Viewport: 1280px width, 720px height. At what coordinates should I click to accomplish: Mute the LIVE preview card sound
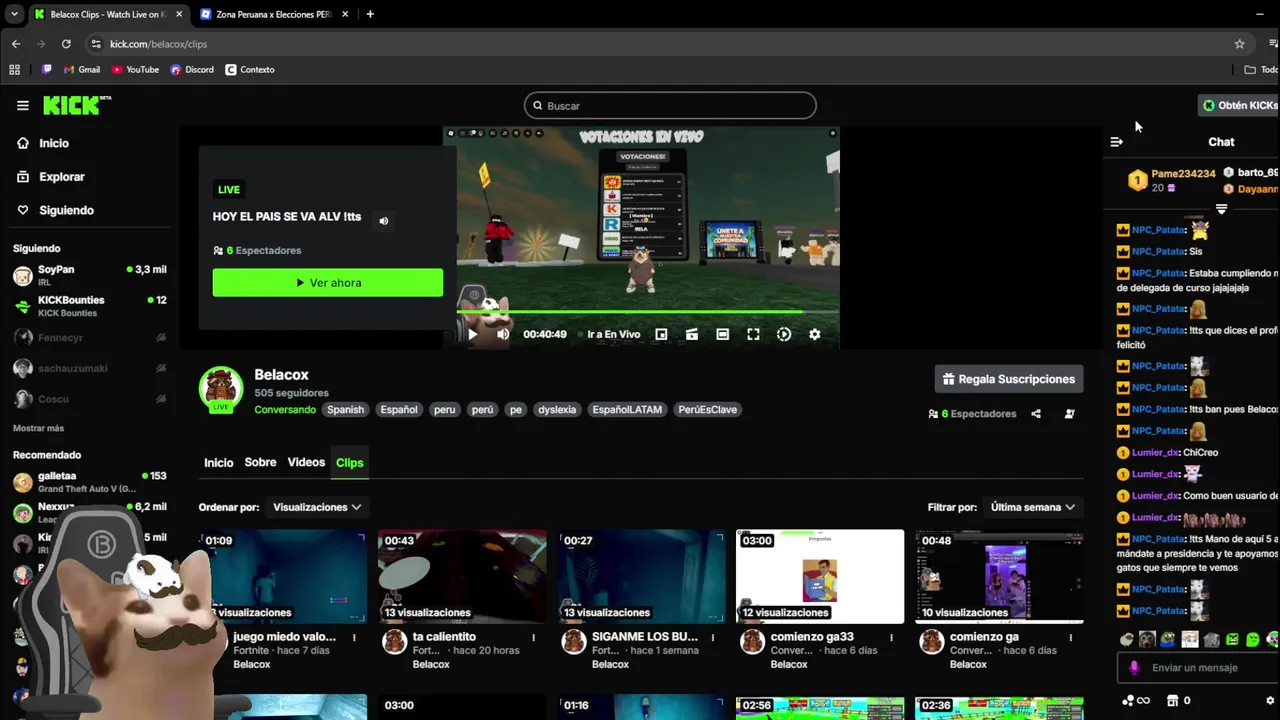point(384,220)
